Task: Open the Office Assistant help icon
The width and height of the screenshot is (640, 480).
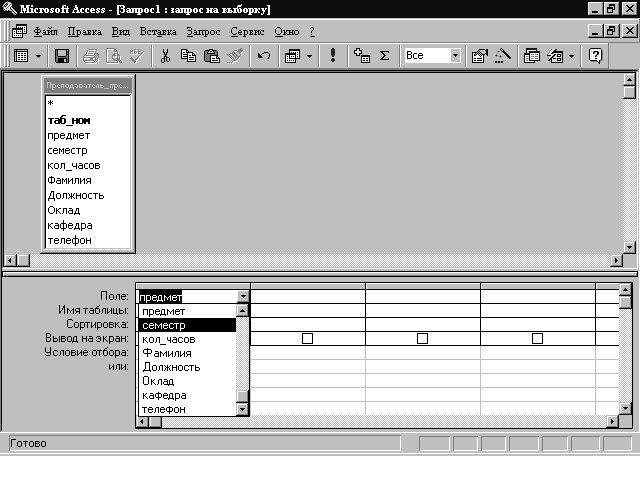Action: click(596, 56)
